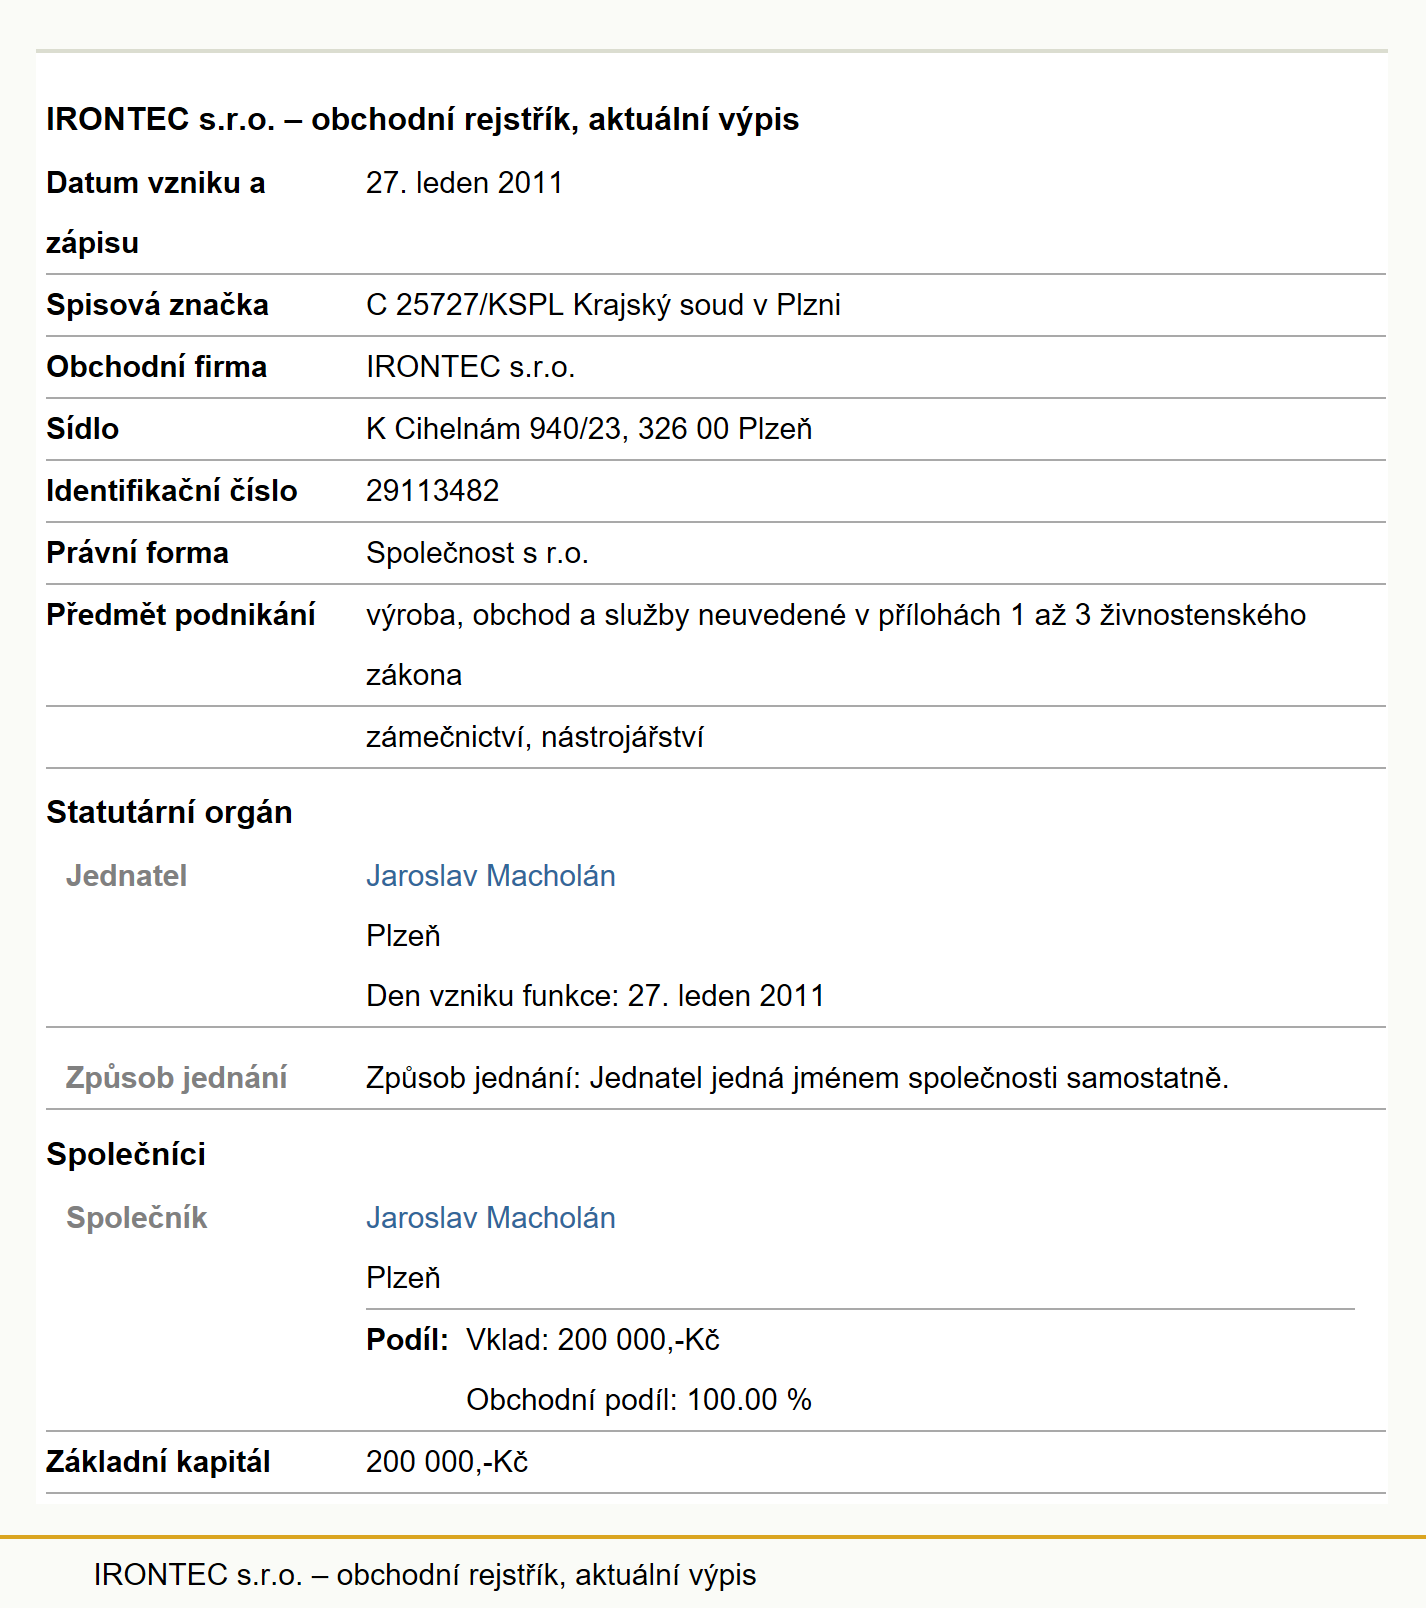Click the 'Sídlo' label
Viewport: 1426px width, 1608px height.
click(83, 429)
